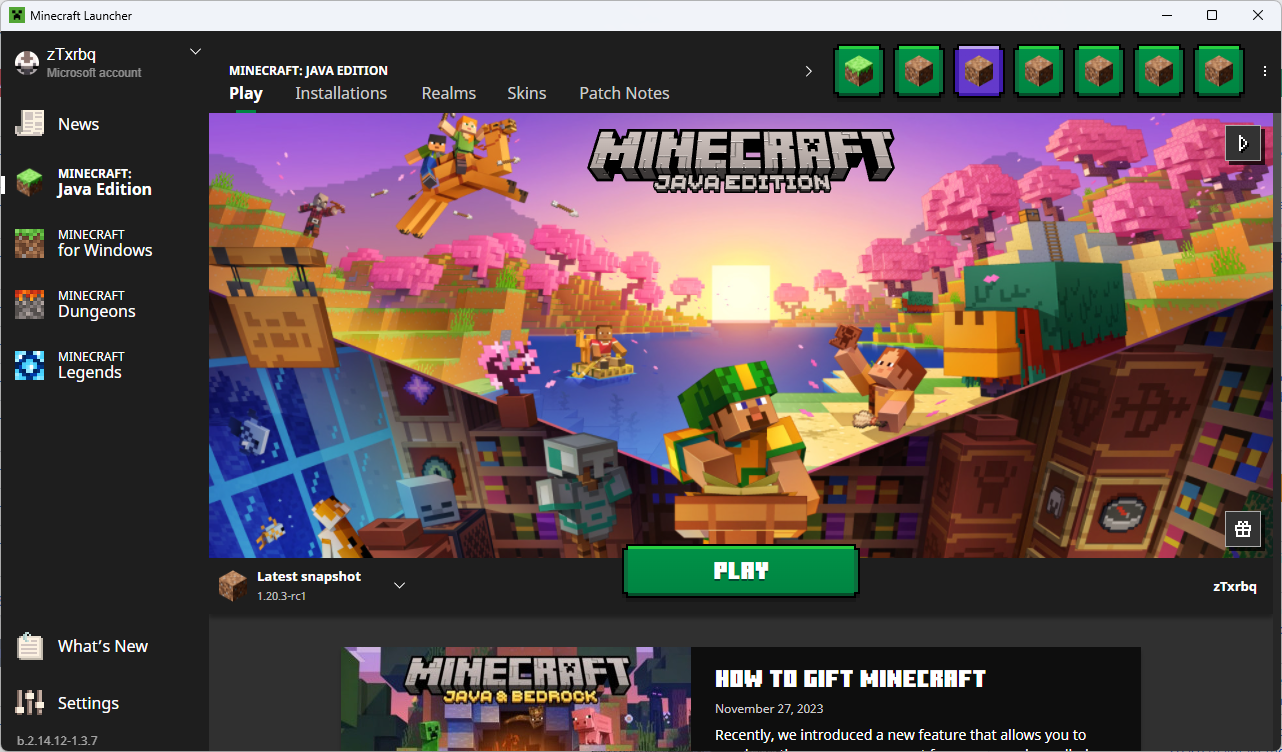Open Minecraft Legends in sidebar

pos(104,365)
